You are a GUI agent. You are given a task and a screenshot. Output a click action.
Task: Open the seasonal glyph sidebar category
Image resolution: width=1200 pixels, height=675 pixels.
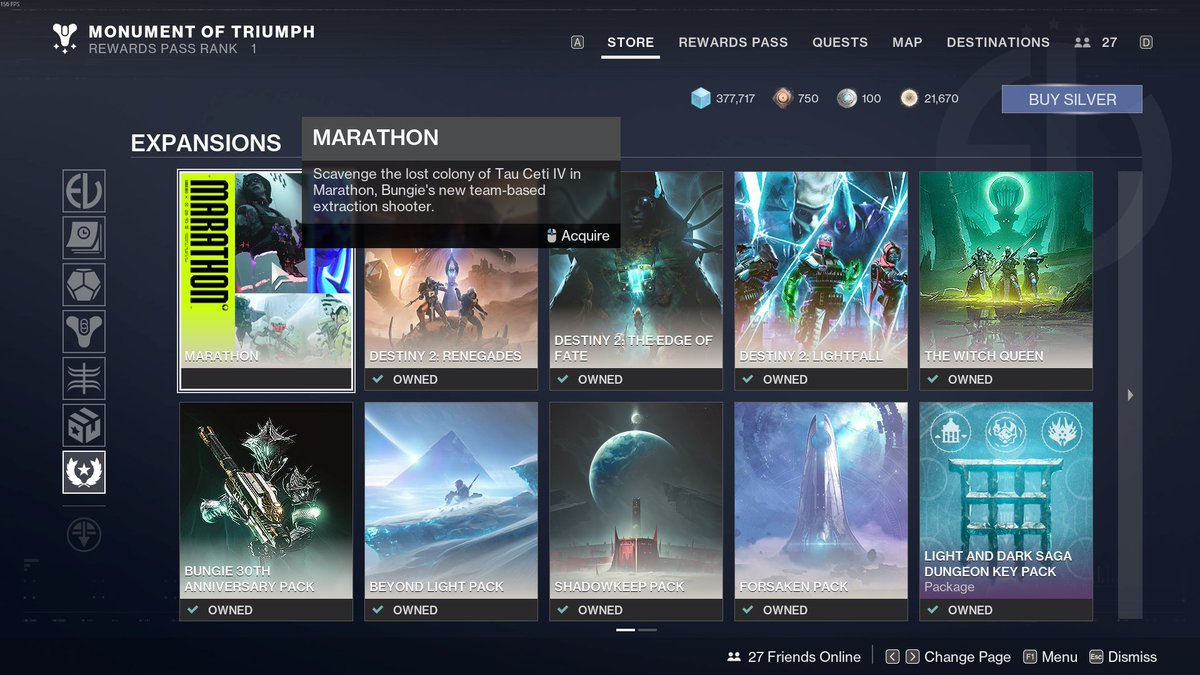click(84, 378)
